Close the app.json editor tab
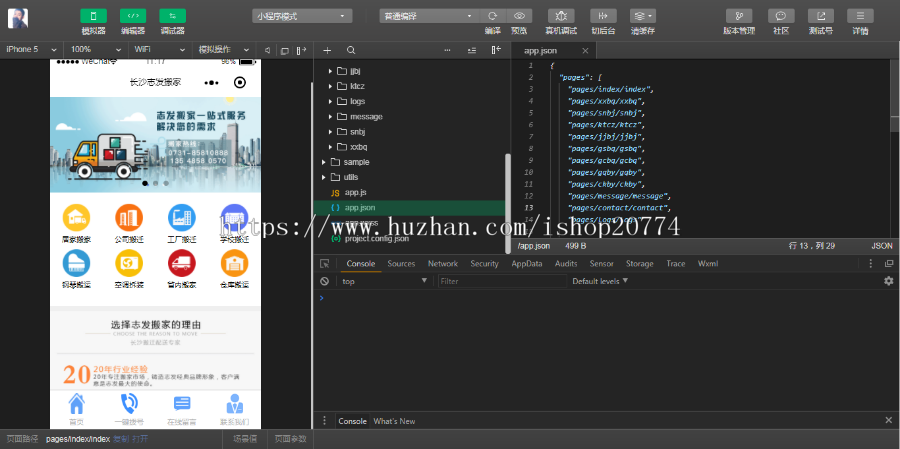 click(x=585, y=51)
